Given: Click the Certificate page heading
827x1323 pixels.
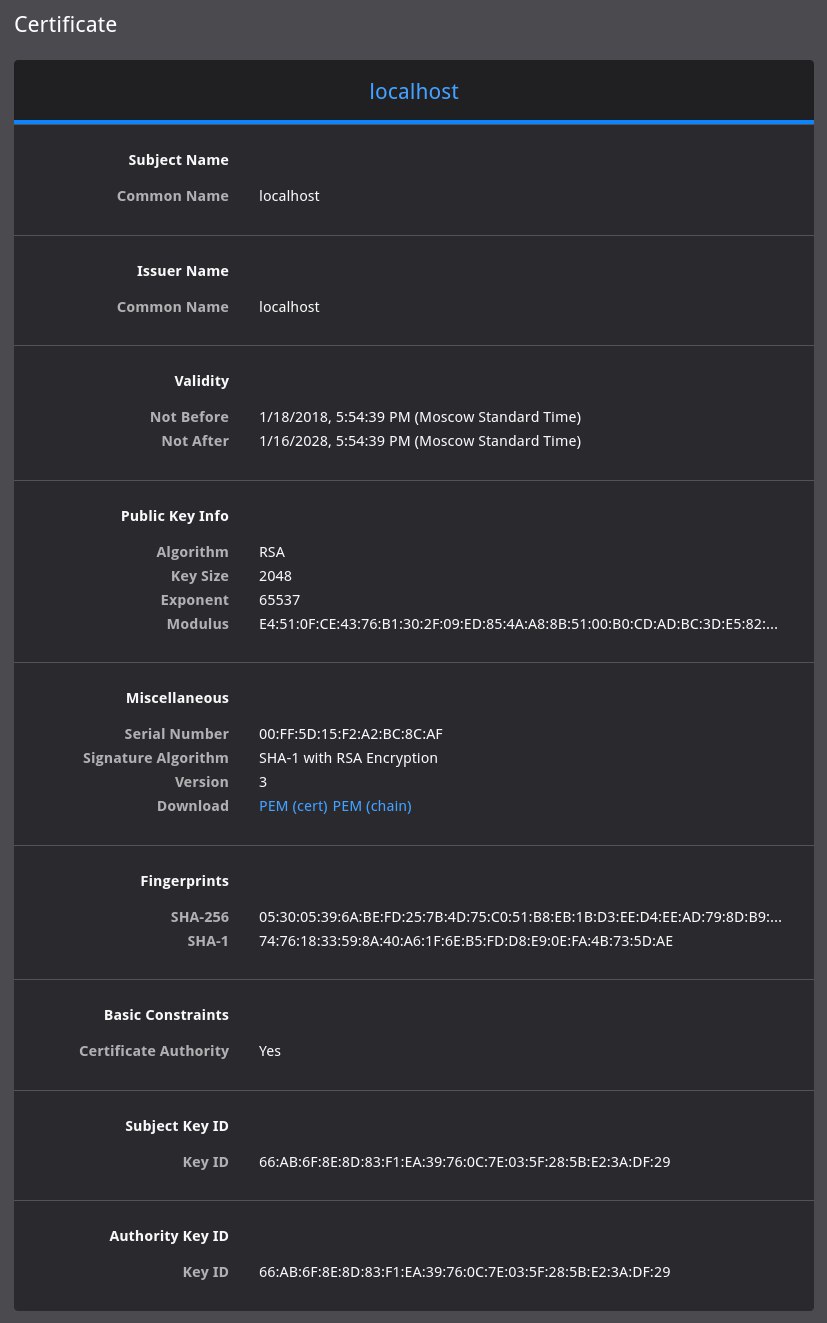Looking at the screenshot, I should tap(66, 24).
